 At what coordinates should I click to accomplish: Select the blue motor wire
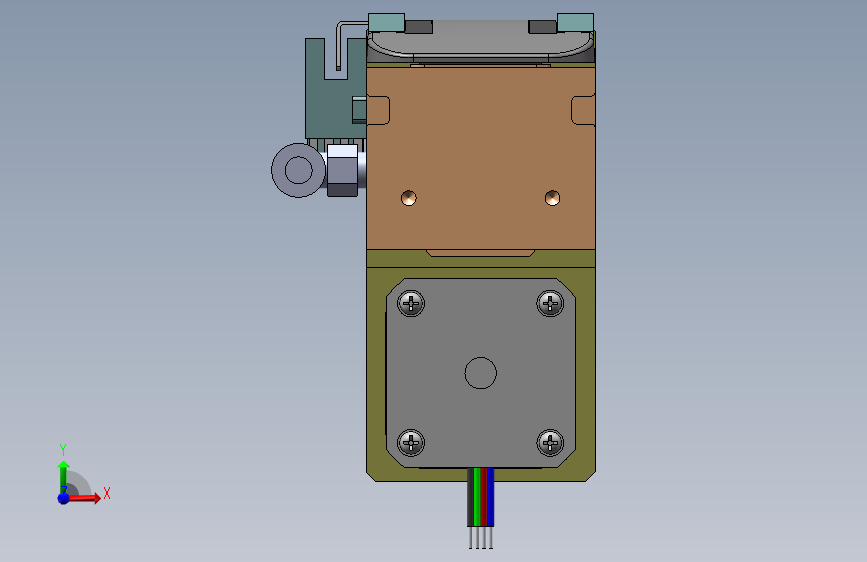tap(490, 497)
